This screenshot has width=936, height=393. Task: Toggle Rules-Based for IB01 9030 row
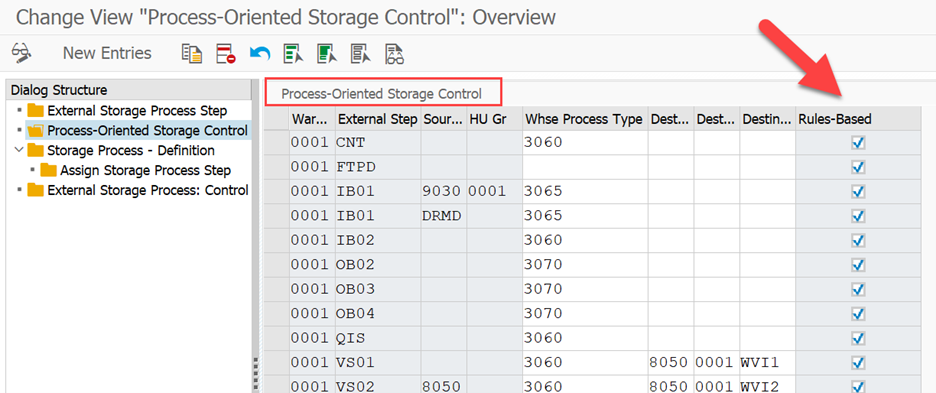[858, 192]
